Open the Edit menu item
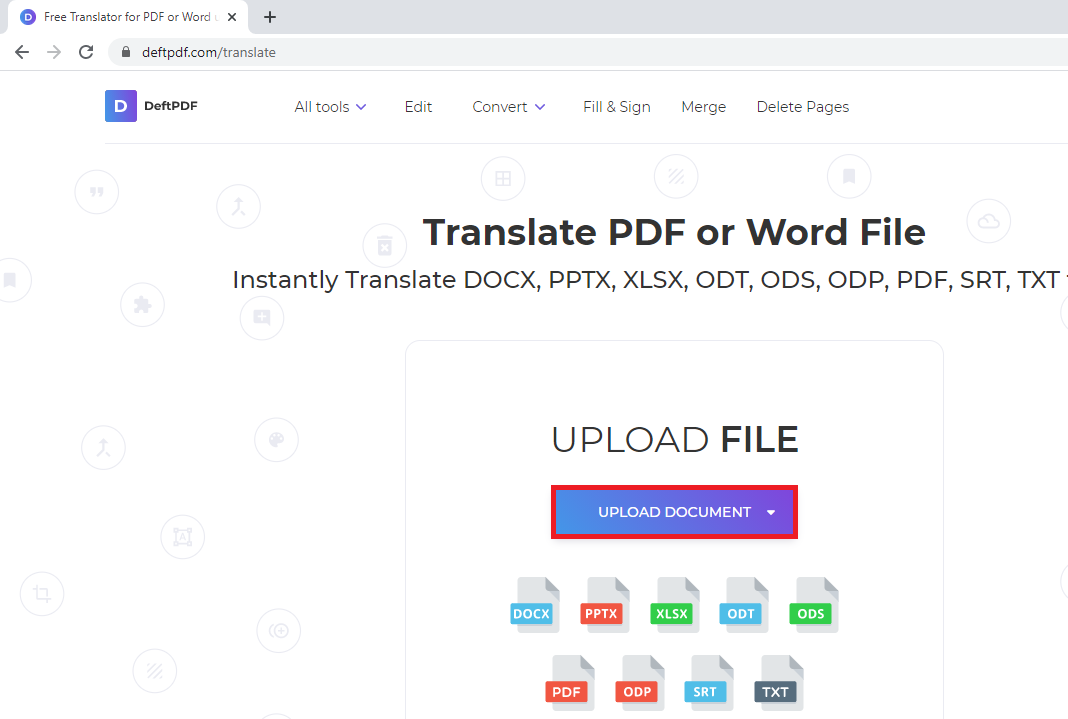 tap(418, 107)
